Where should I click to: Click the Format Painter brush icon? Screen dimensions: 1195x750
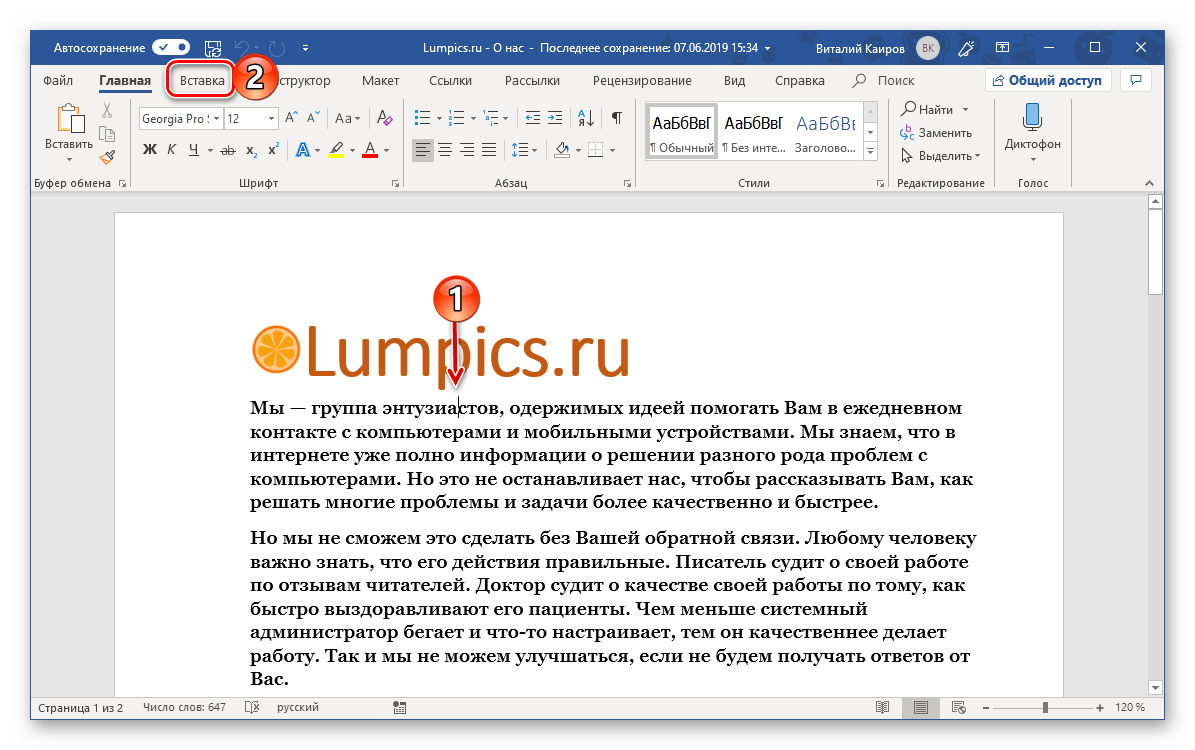(x=107, y=156)
